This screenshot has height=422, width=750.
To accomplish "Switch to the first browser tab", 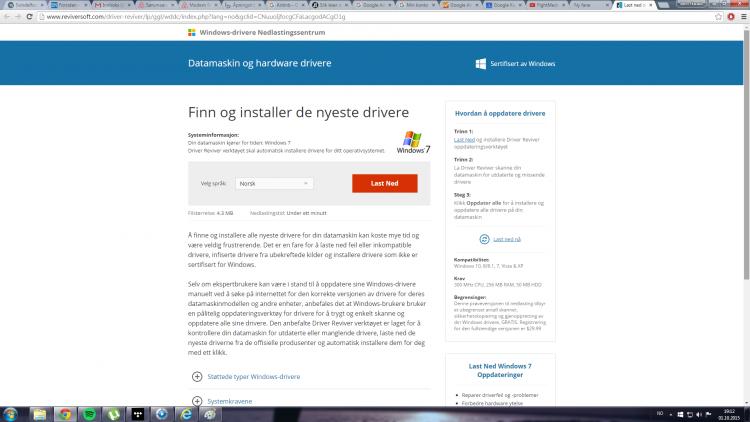I will click(x=24, y=5).
